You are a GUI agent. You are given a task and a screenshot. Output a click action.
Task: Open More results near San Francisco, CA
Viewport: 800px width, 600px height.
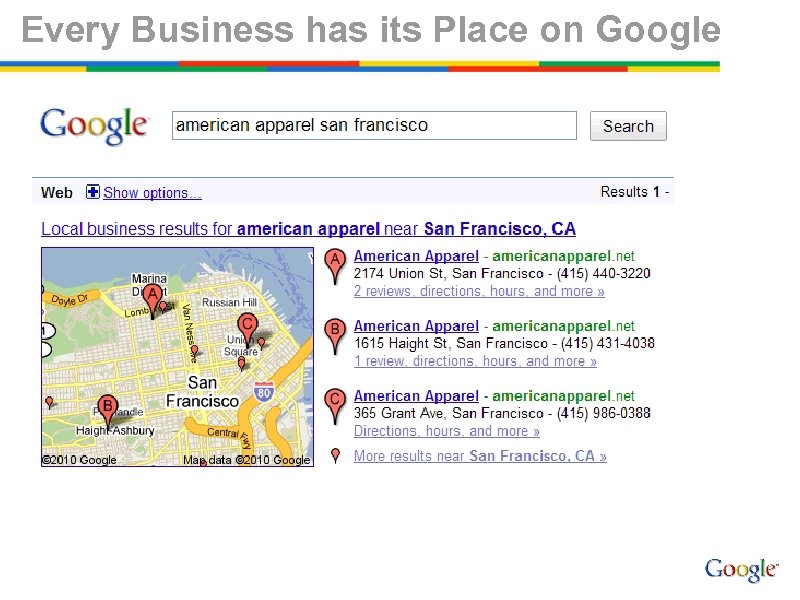pyautogui.click(x=480, y=455)
